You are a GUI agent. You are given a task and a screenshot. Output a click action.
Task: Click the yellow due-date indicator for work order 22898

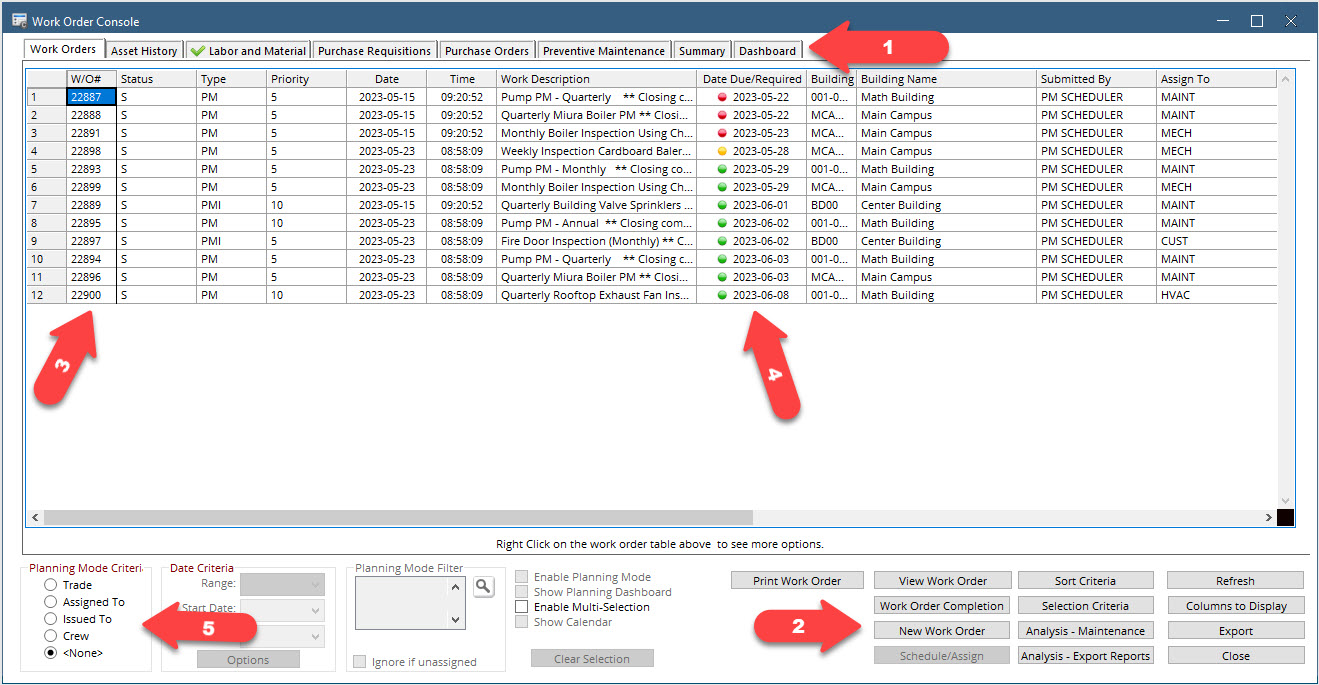(x=722, y=151)
